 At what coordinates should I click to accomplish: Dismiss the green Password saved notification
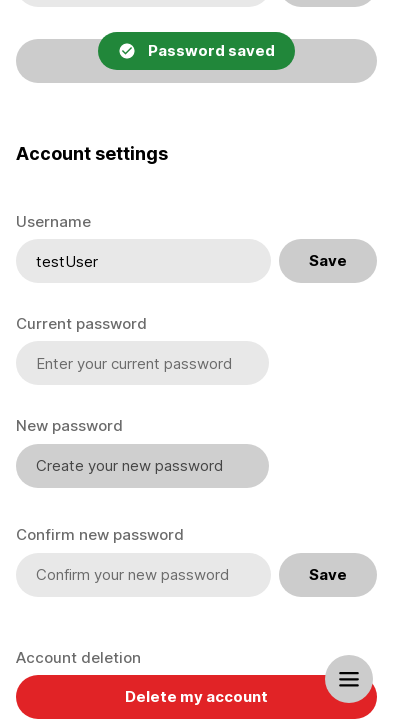click(x=196, y=51)
